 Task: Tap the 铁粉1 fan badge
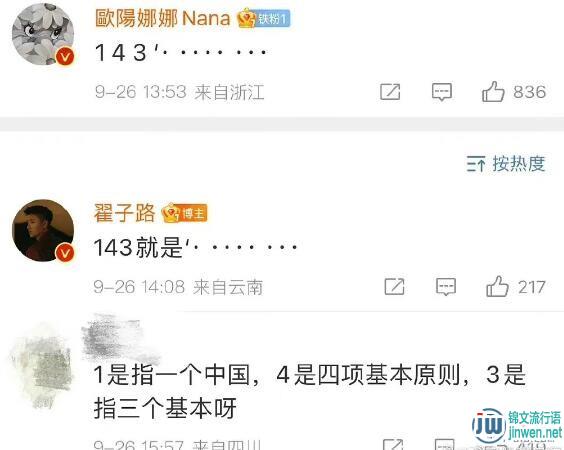coord(264,18)
